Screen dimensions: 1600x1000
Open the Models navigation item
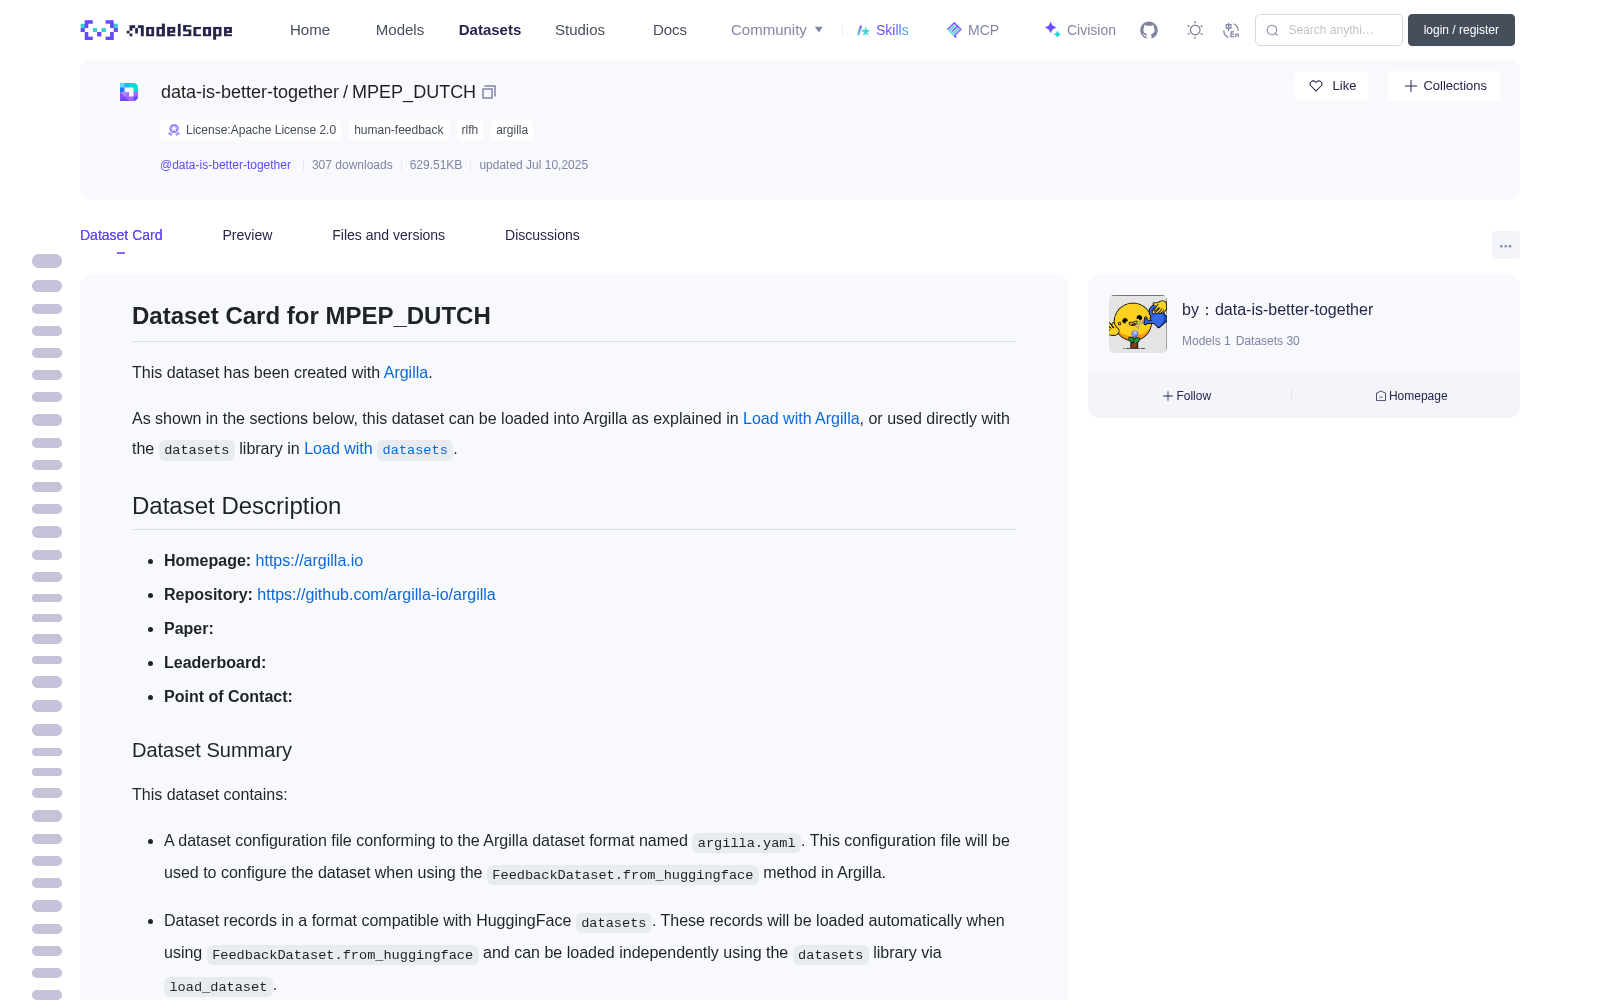[x=400, y=30]
